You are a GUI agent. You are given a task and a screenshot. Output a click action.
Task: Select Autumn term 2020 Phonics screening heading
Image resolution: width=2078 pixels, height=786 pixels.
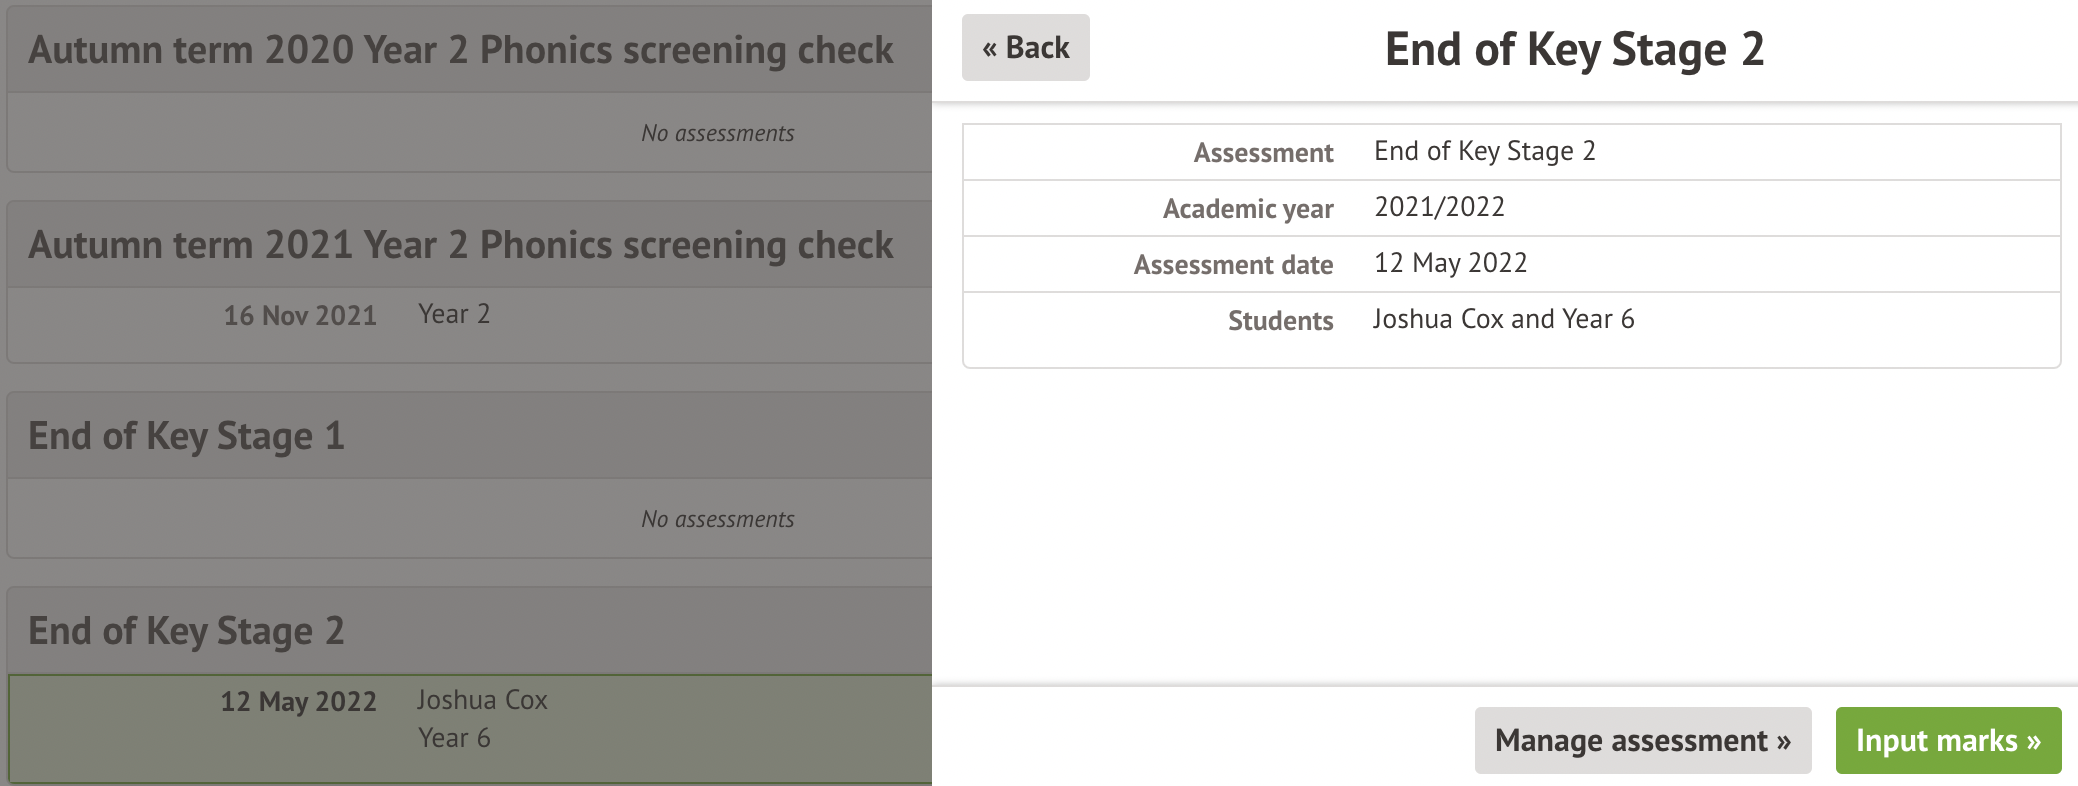[460, 50]
